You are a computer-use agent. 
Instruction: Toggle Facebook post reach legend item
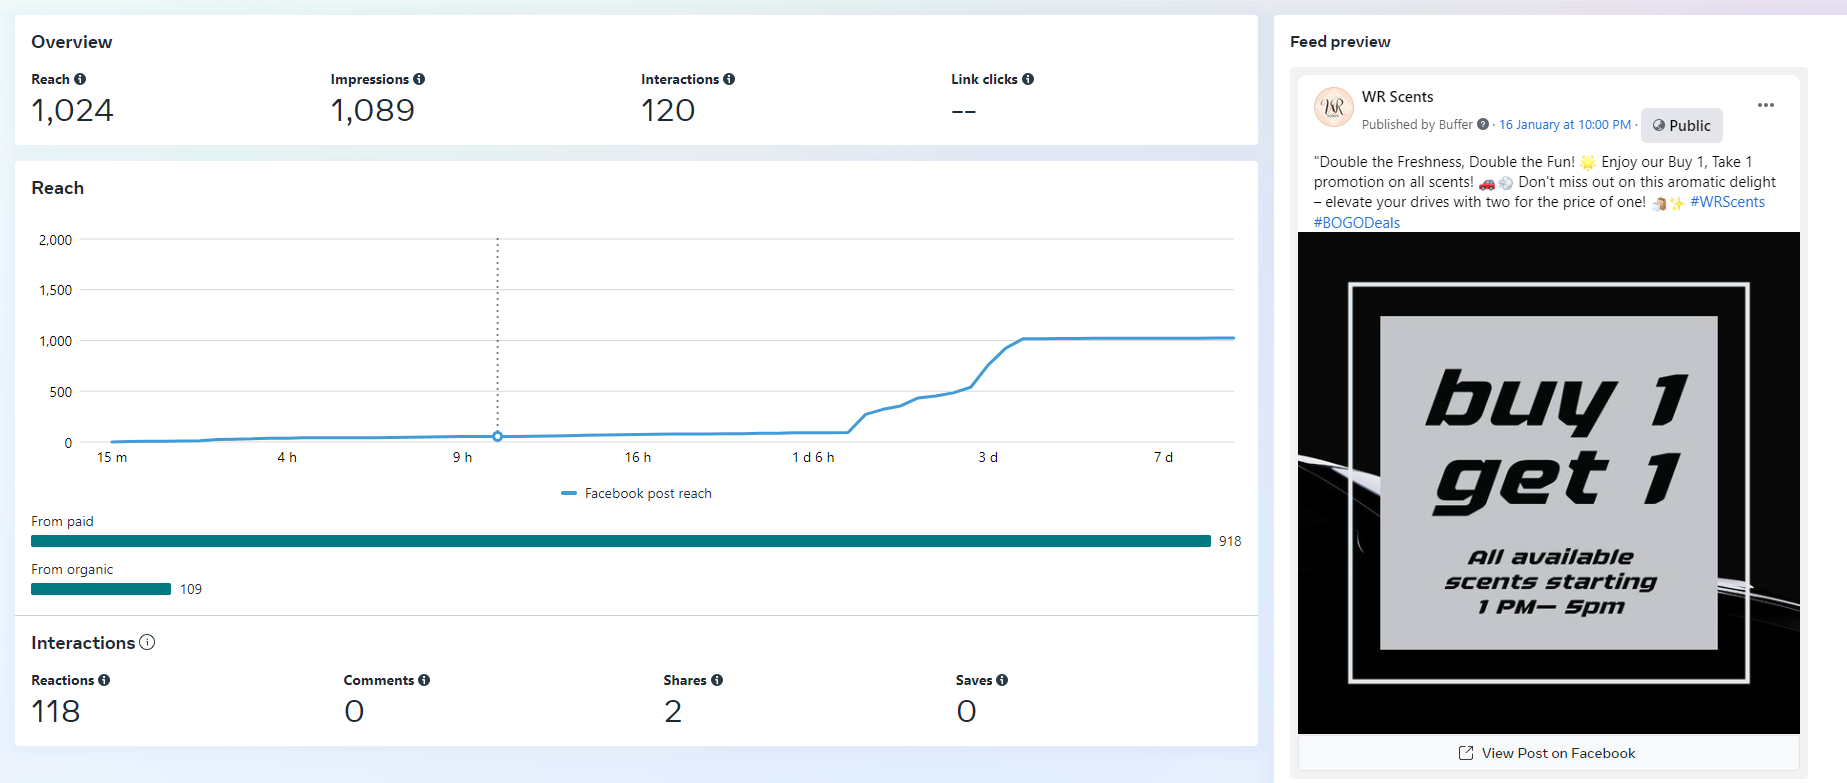coord(637,493)
